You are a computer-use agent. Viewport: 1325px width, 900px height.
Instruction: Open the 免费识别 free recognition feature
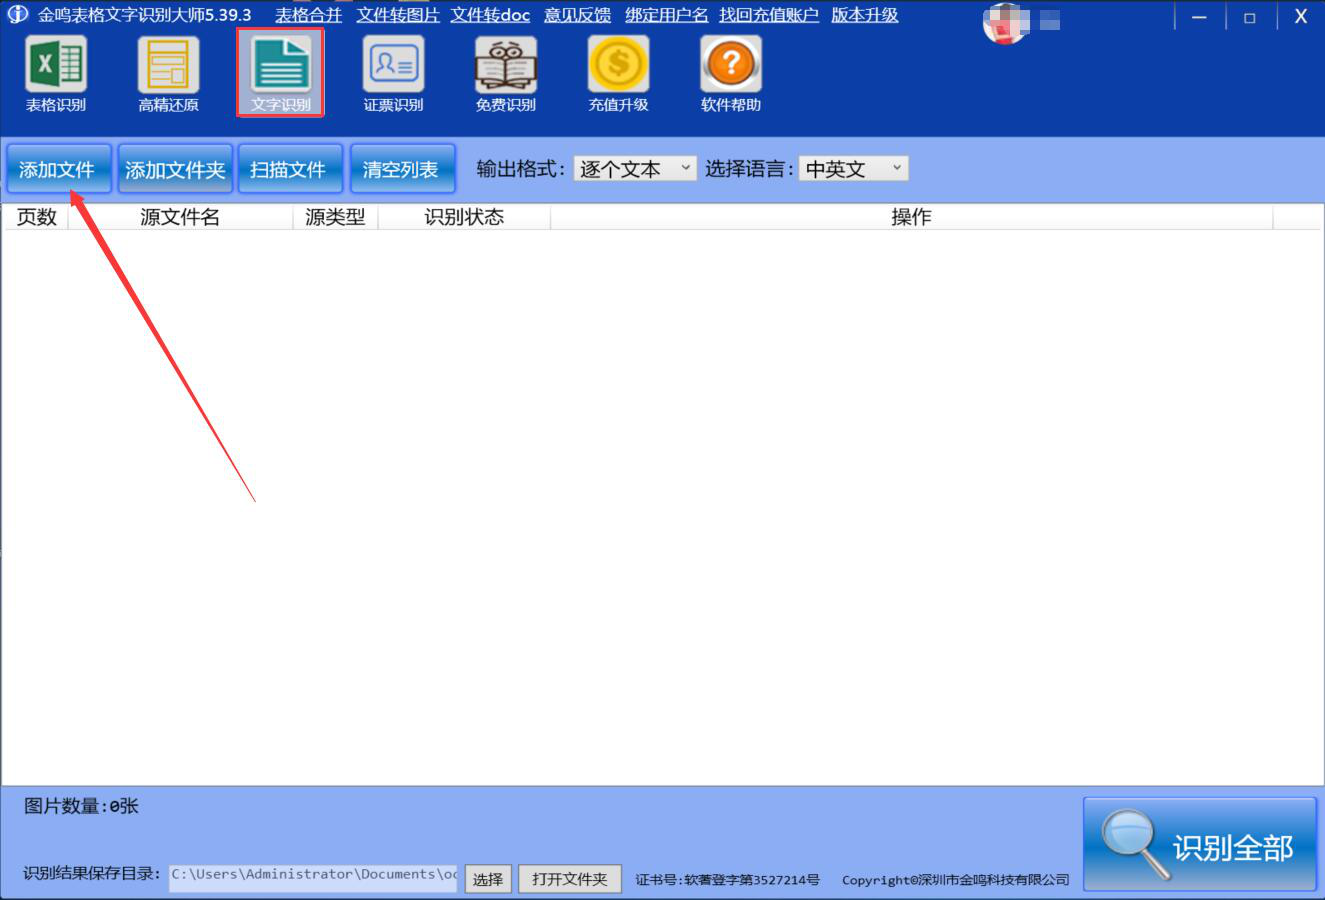[505, 72]
